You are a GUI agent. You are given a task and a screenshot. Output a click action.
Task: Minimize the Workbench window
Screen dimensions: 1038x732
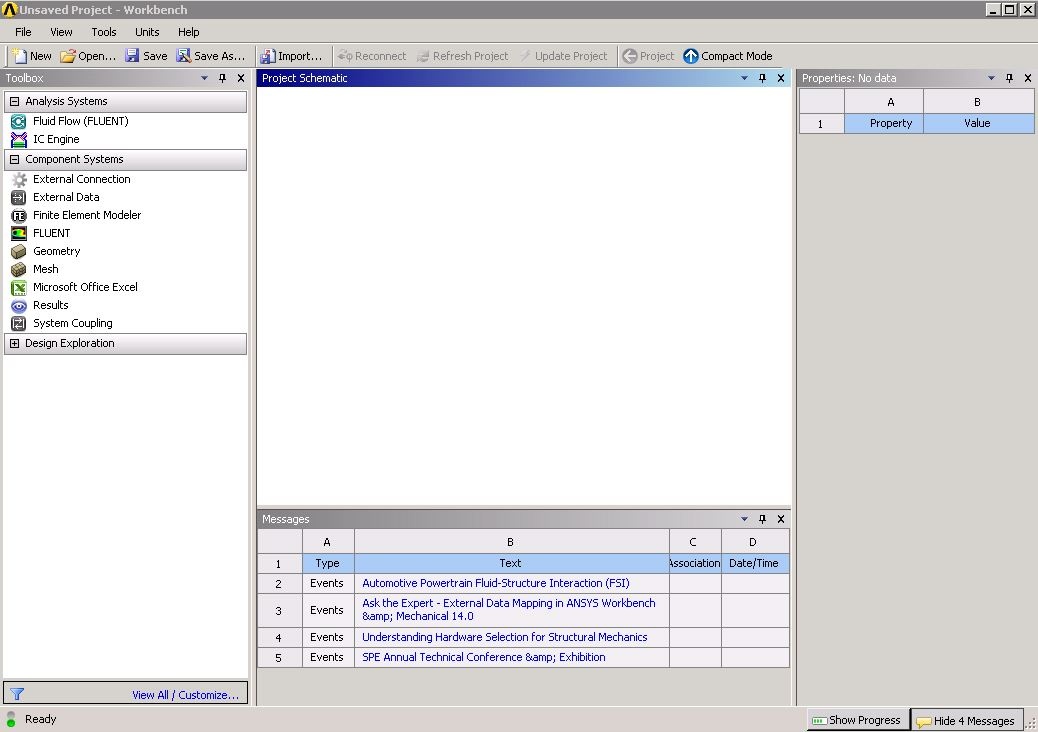pos(992,9)
